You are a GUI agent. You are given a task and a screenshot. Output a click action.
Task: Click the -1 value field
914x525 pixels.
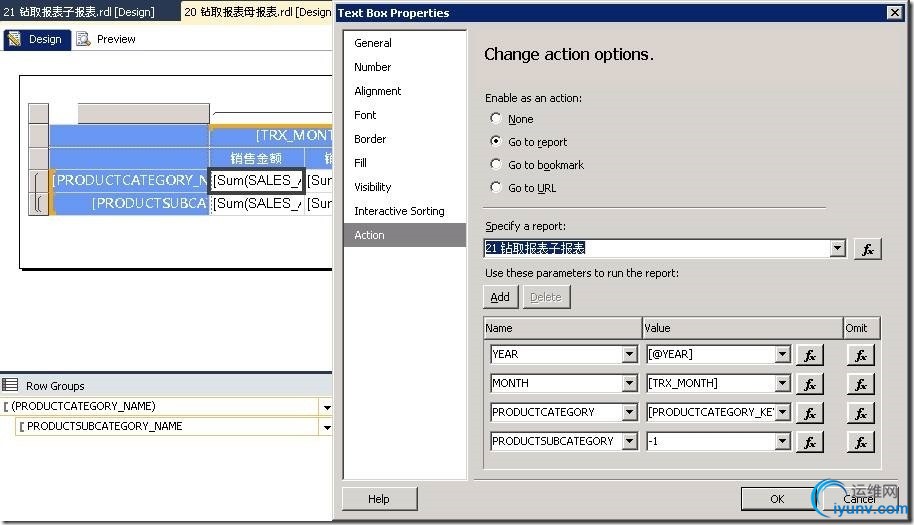[x=711, y=442]
